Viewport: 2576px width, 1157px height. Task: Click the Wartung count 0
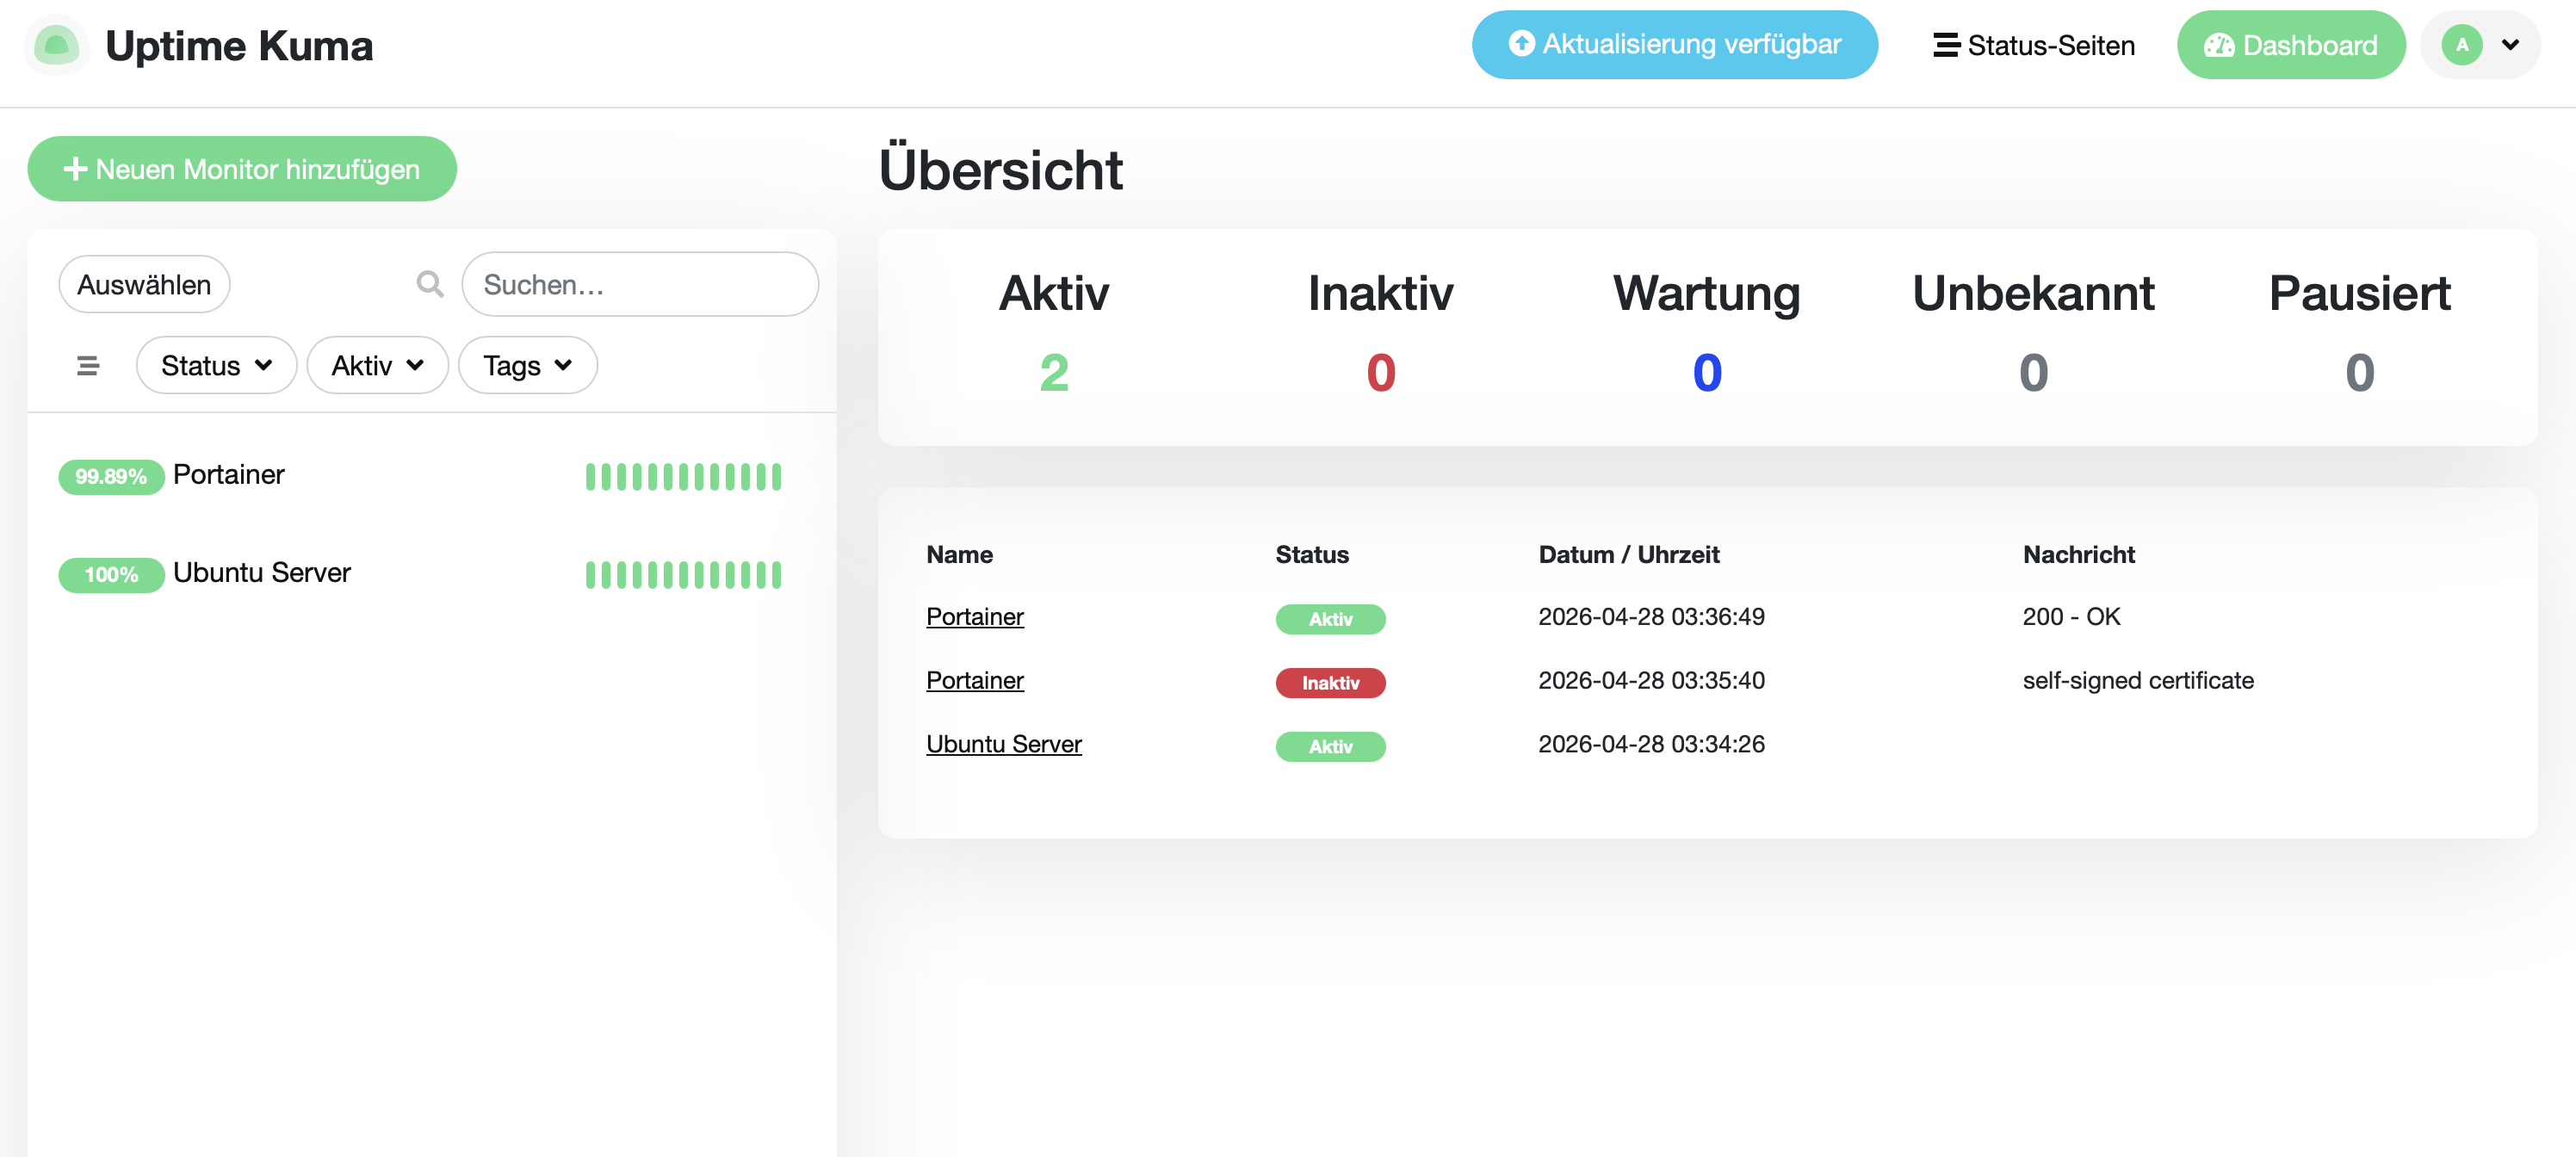pyautogui.click(x=1706, y=373)
